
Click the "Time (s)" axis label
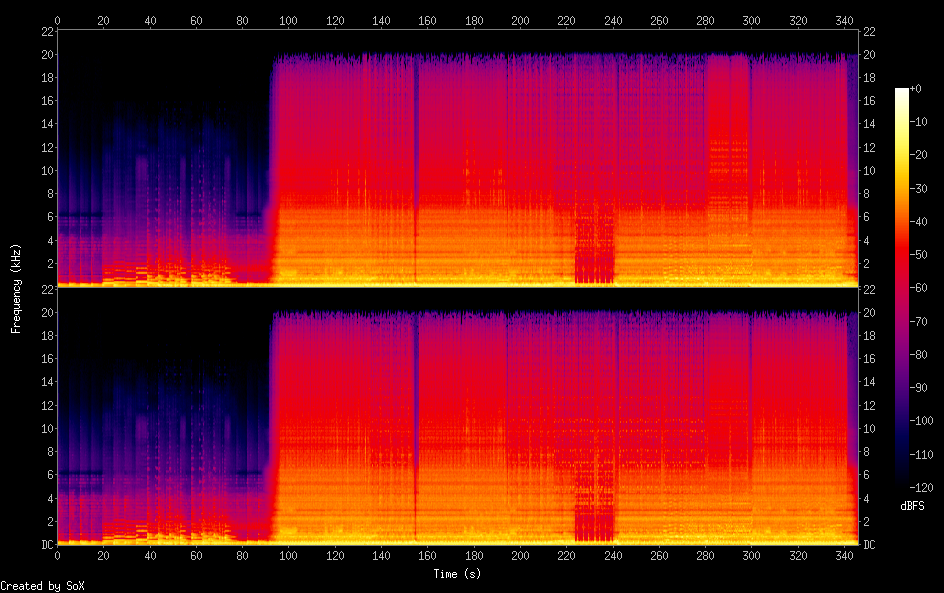(x=458, y=574)
